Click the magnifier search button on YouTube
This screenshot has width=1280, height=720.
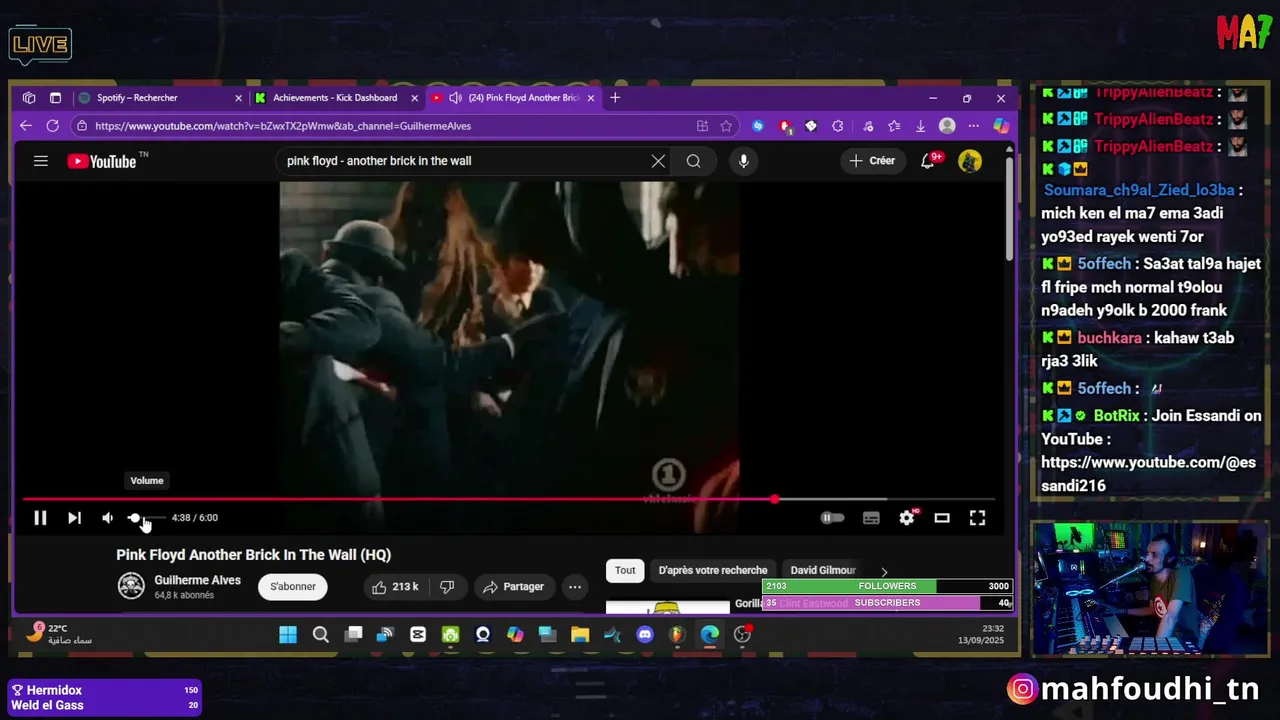(x=693, y=161)
